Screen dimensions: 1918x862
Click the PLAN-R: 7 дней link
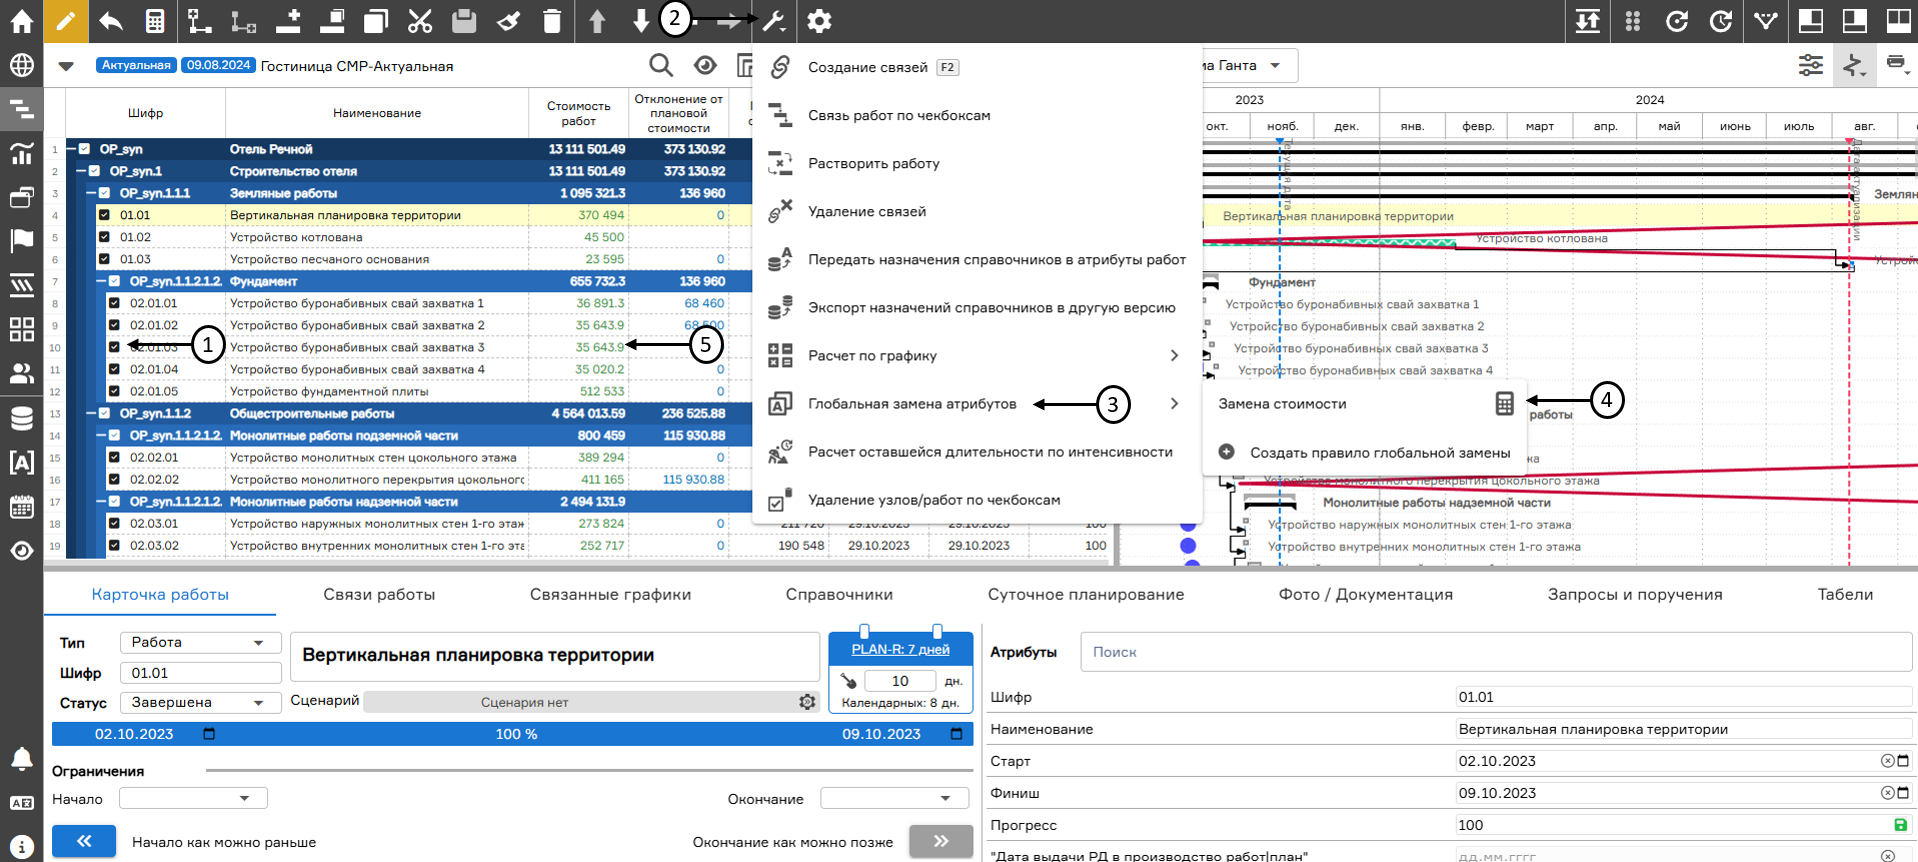900,649
